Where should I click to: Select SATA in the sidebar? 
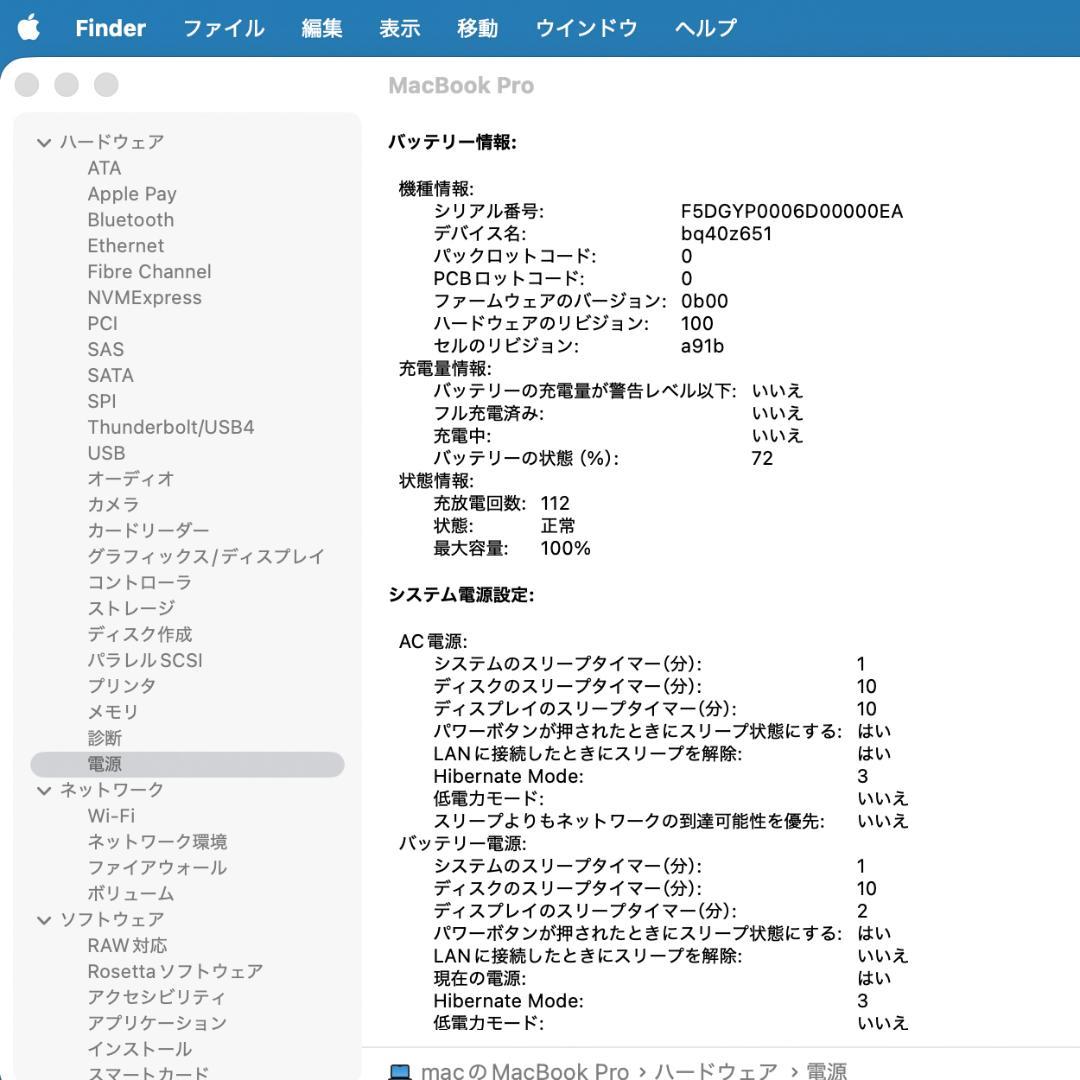(110, 375)
